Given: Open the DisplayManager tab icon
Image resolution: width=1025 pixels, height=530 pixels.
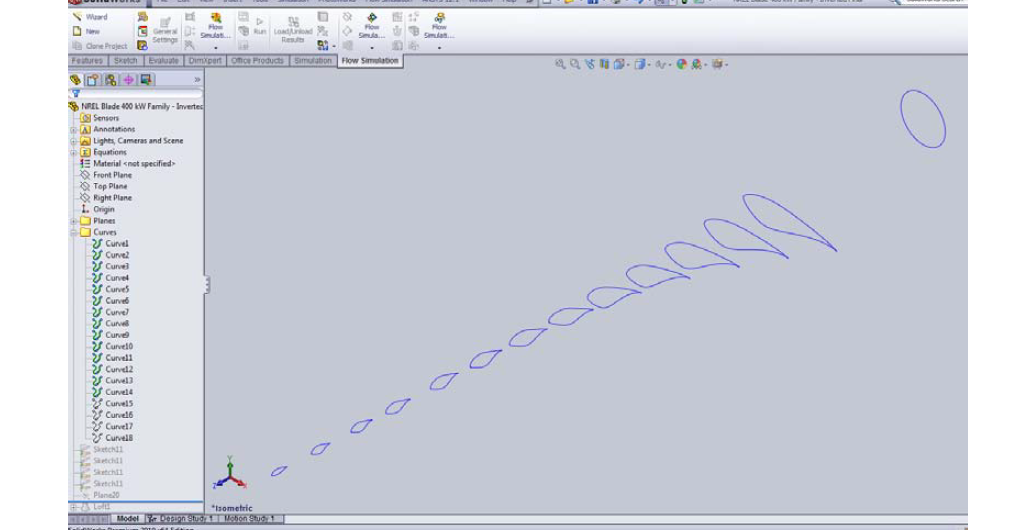Looking at the screenshot, I should (146, 80).
